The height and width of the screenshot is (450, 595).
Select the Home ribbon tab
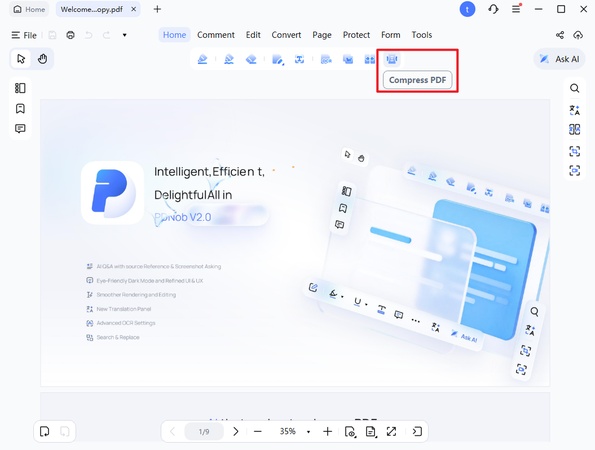click(174, 35)
